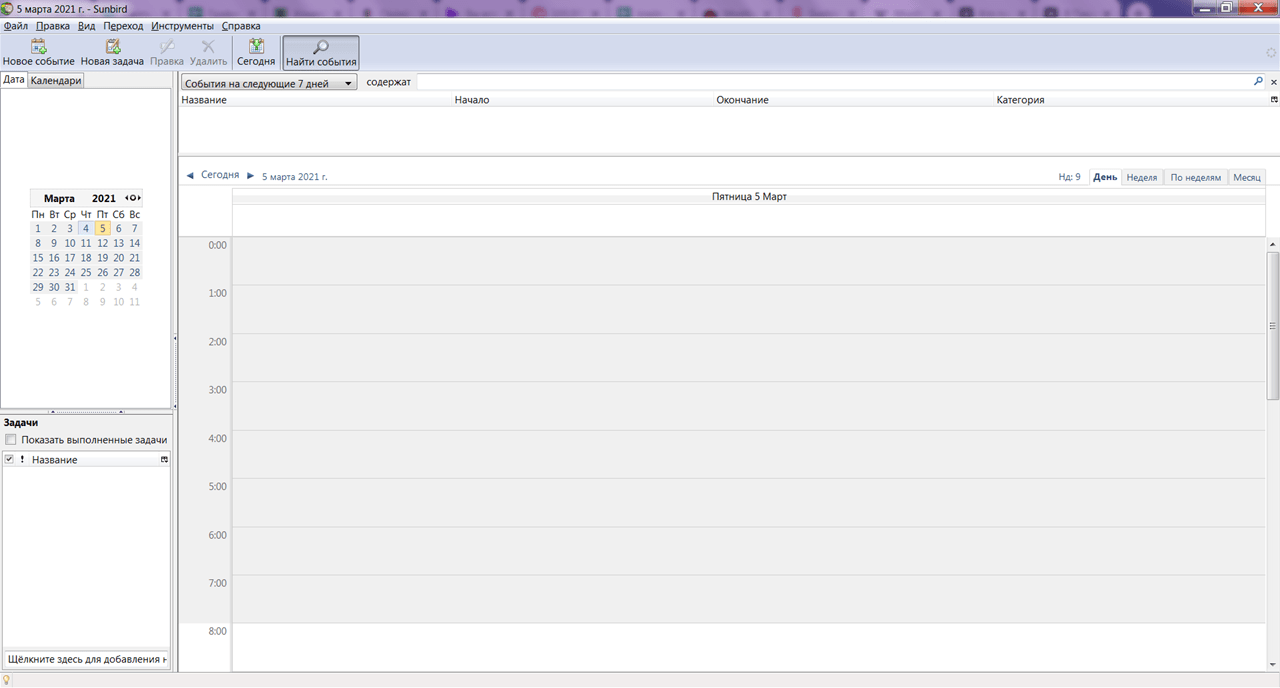Click the magnifier icon in search field
Viewport: 1280px width, 688px height.
point(1258,82)
